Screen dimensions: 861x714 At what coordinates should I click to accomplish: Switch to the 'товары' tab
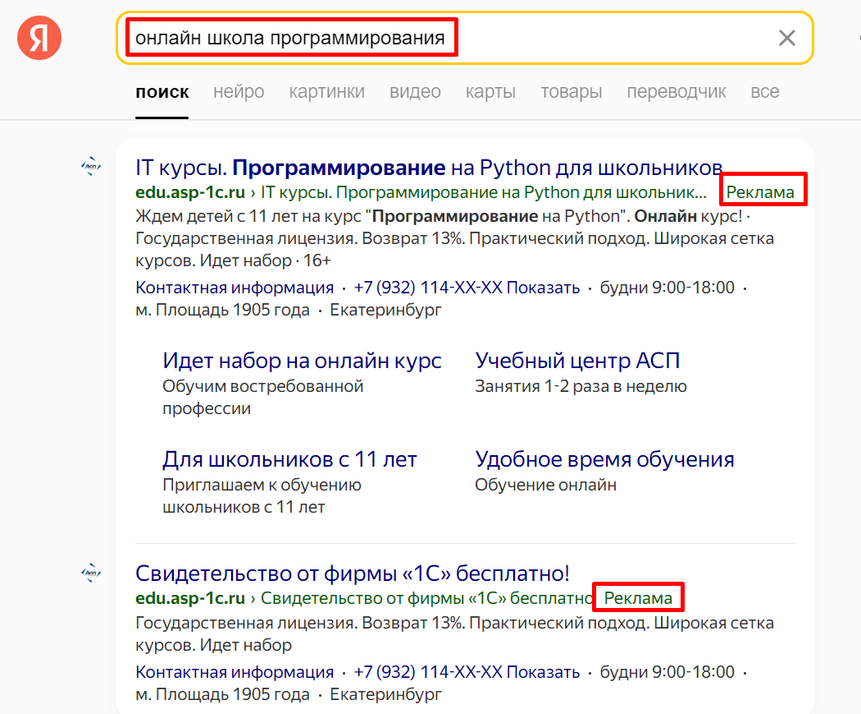click(x=571, y=92)
